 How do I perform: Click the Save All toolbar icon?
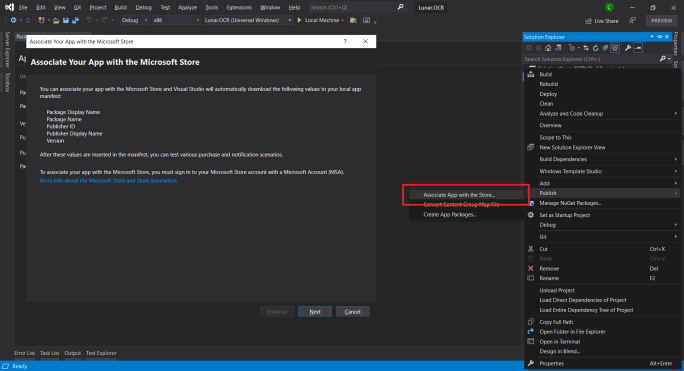(75, 20)
